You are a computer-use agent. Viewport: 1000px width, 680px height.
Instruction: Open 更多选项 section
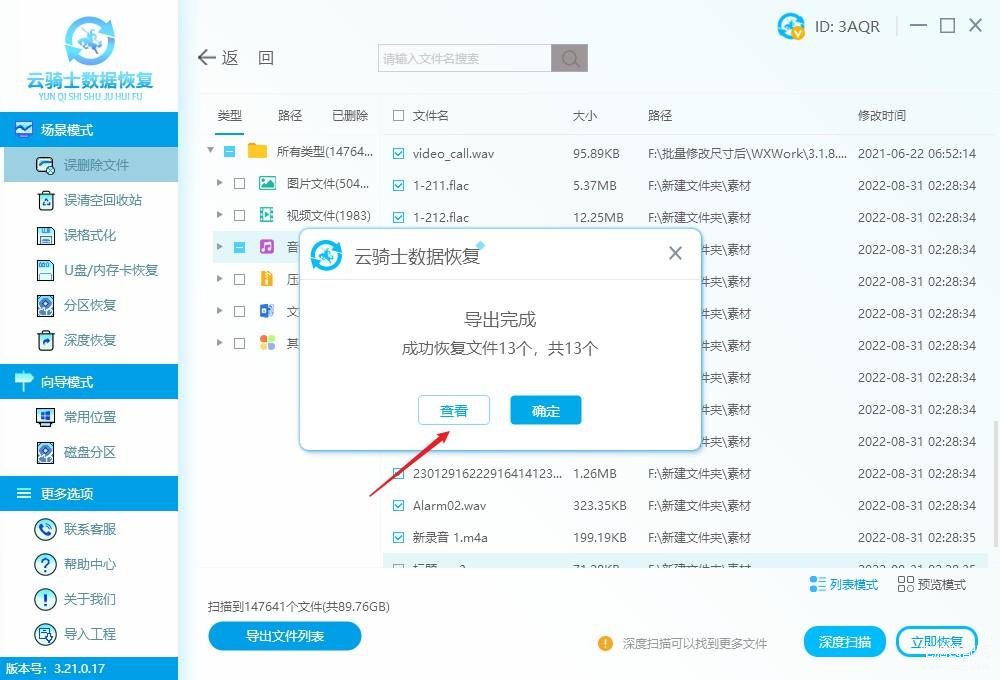[x=89, y=494]
